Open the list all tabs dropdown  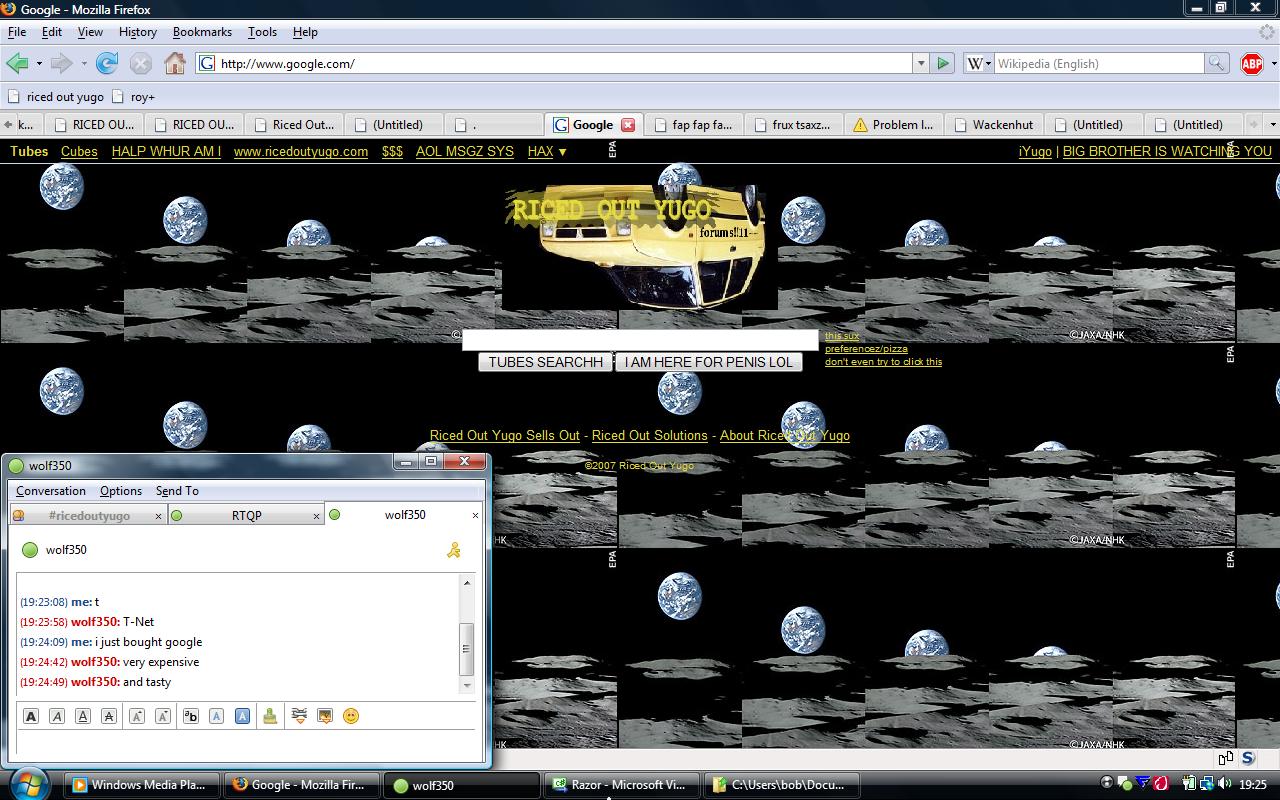(1271, 125)
